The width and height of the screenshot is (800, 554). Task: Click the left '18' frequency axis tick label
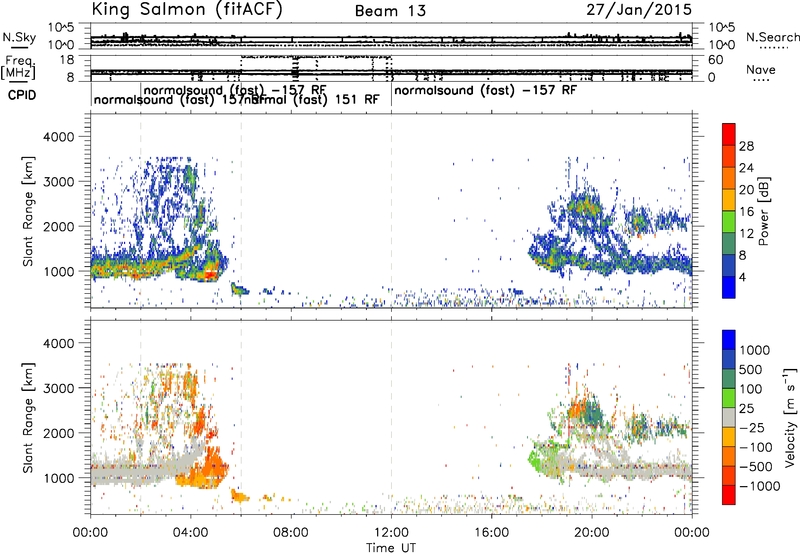click(x=67, y=60)
